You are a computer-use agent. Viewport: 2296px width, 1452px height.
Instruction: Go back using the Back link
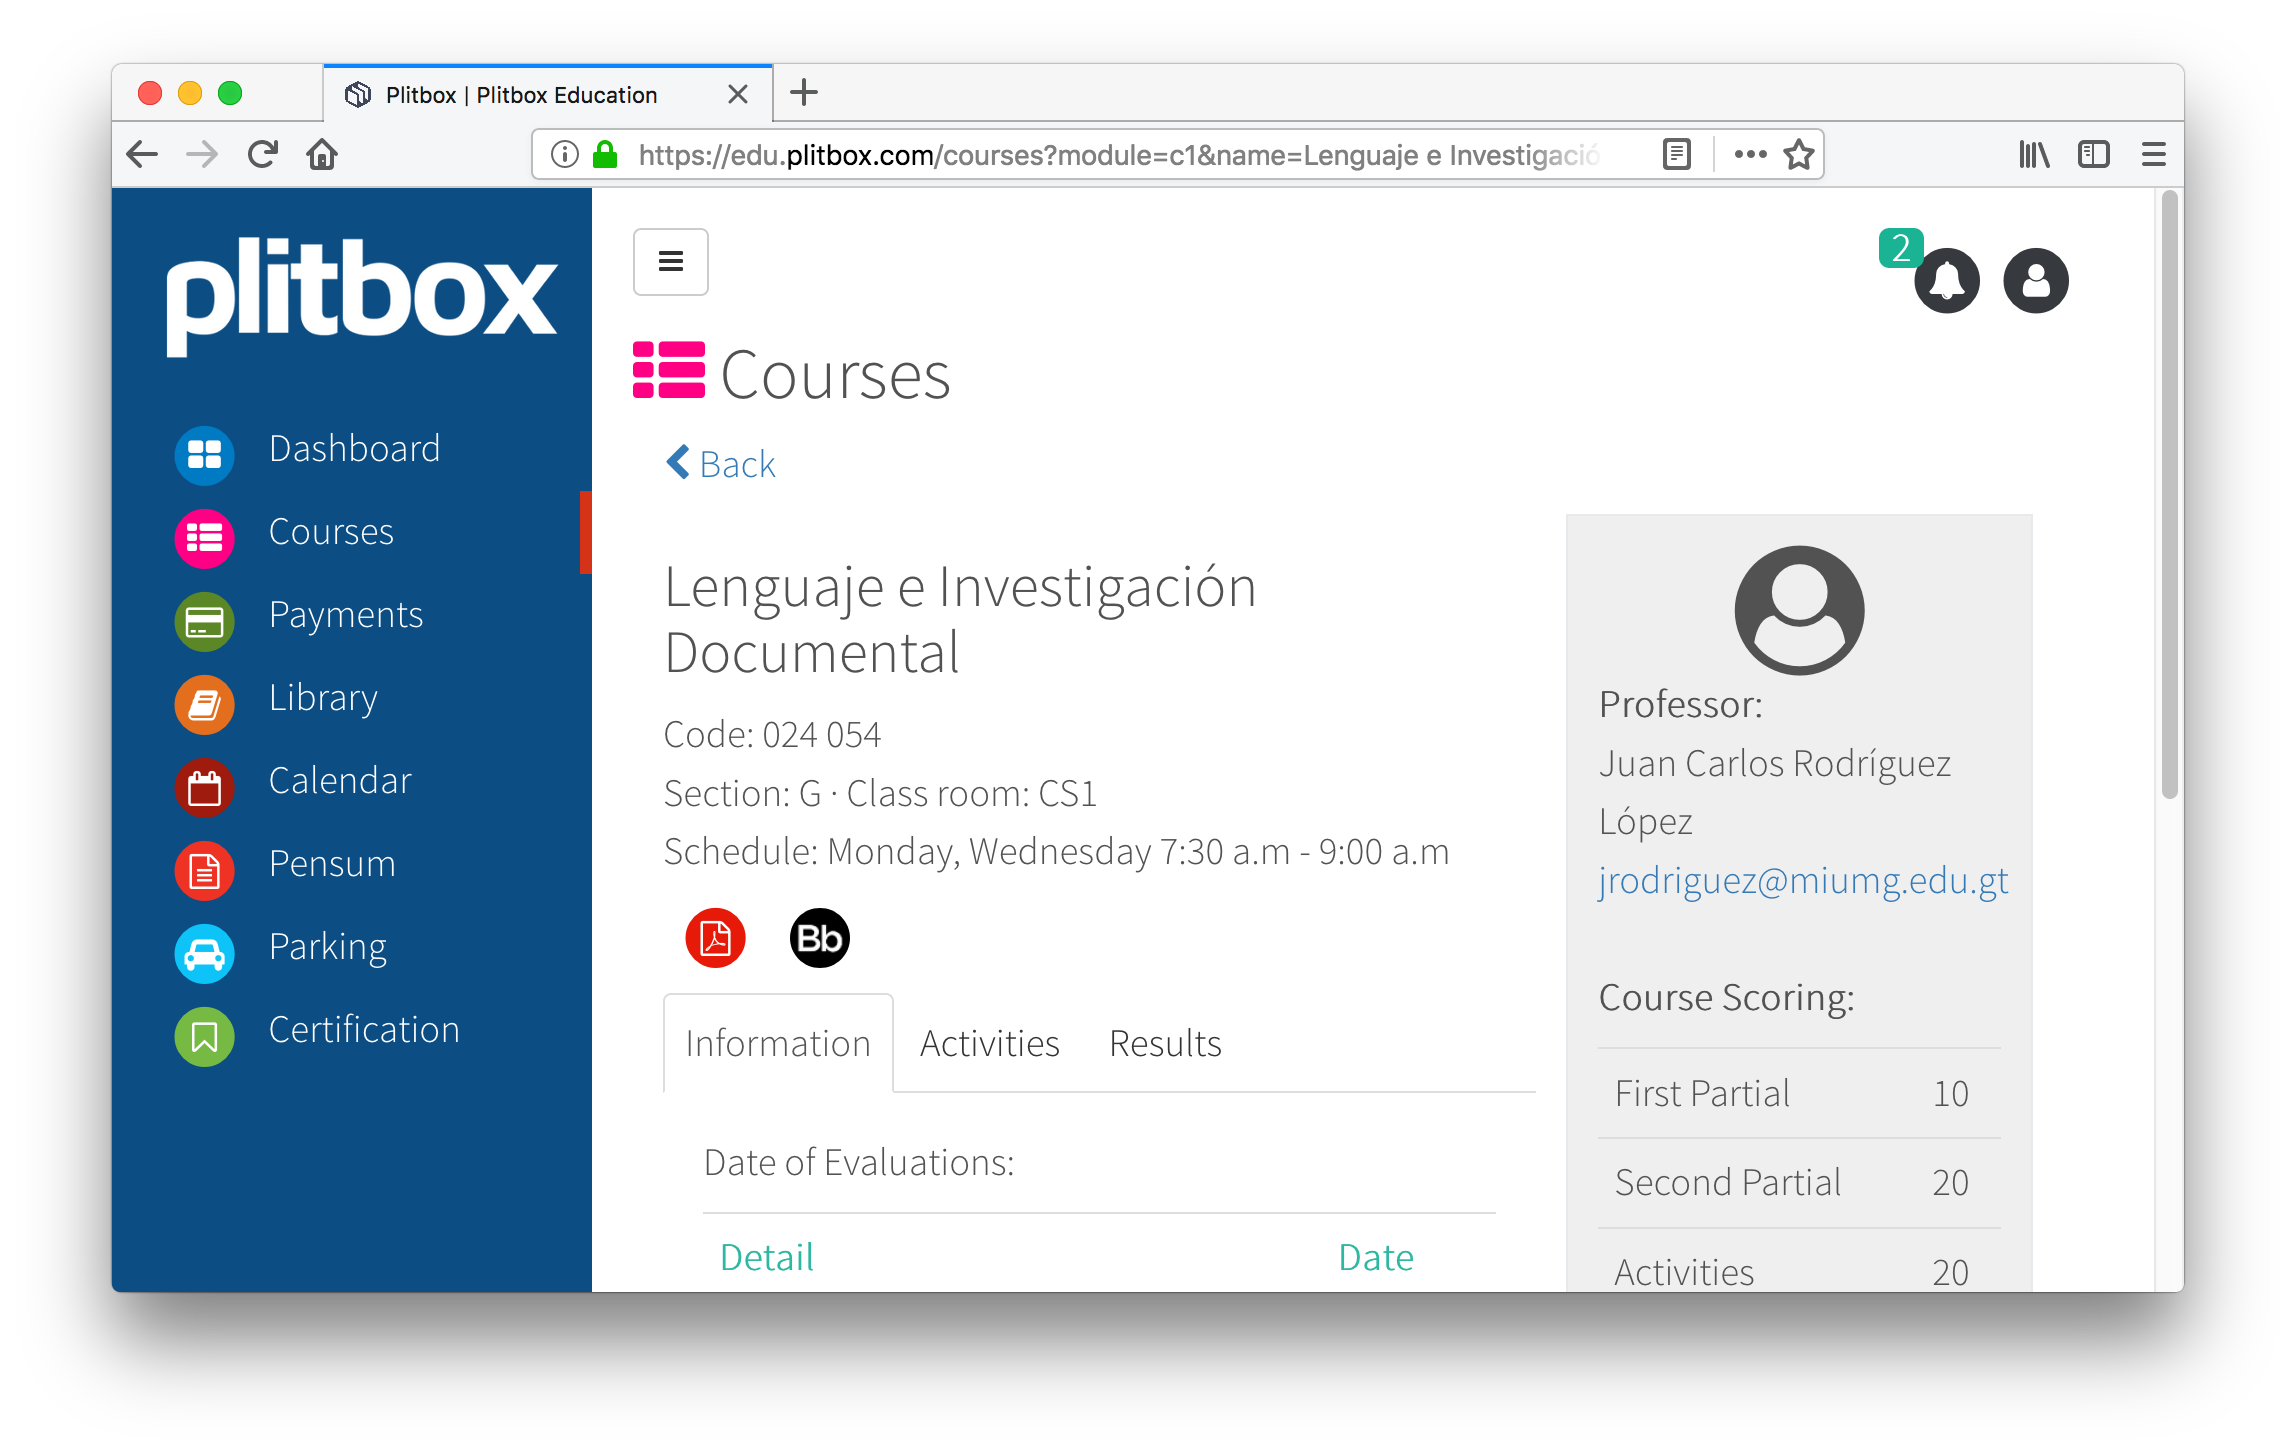[x=722, y=464]
